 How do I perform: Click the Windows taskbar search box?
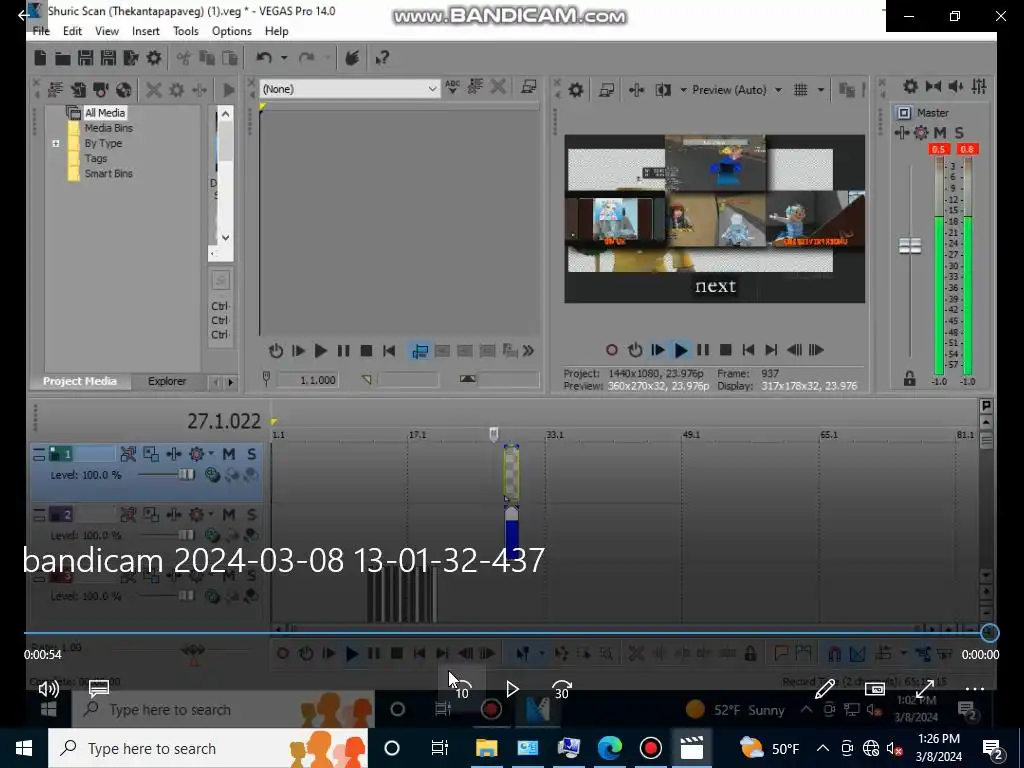[x=208, y=748]
